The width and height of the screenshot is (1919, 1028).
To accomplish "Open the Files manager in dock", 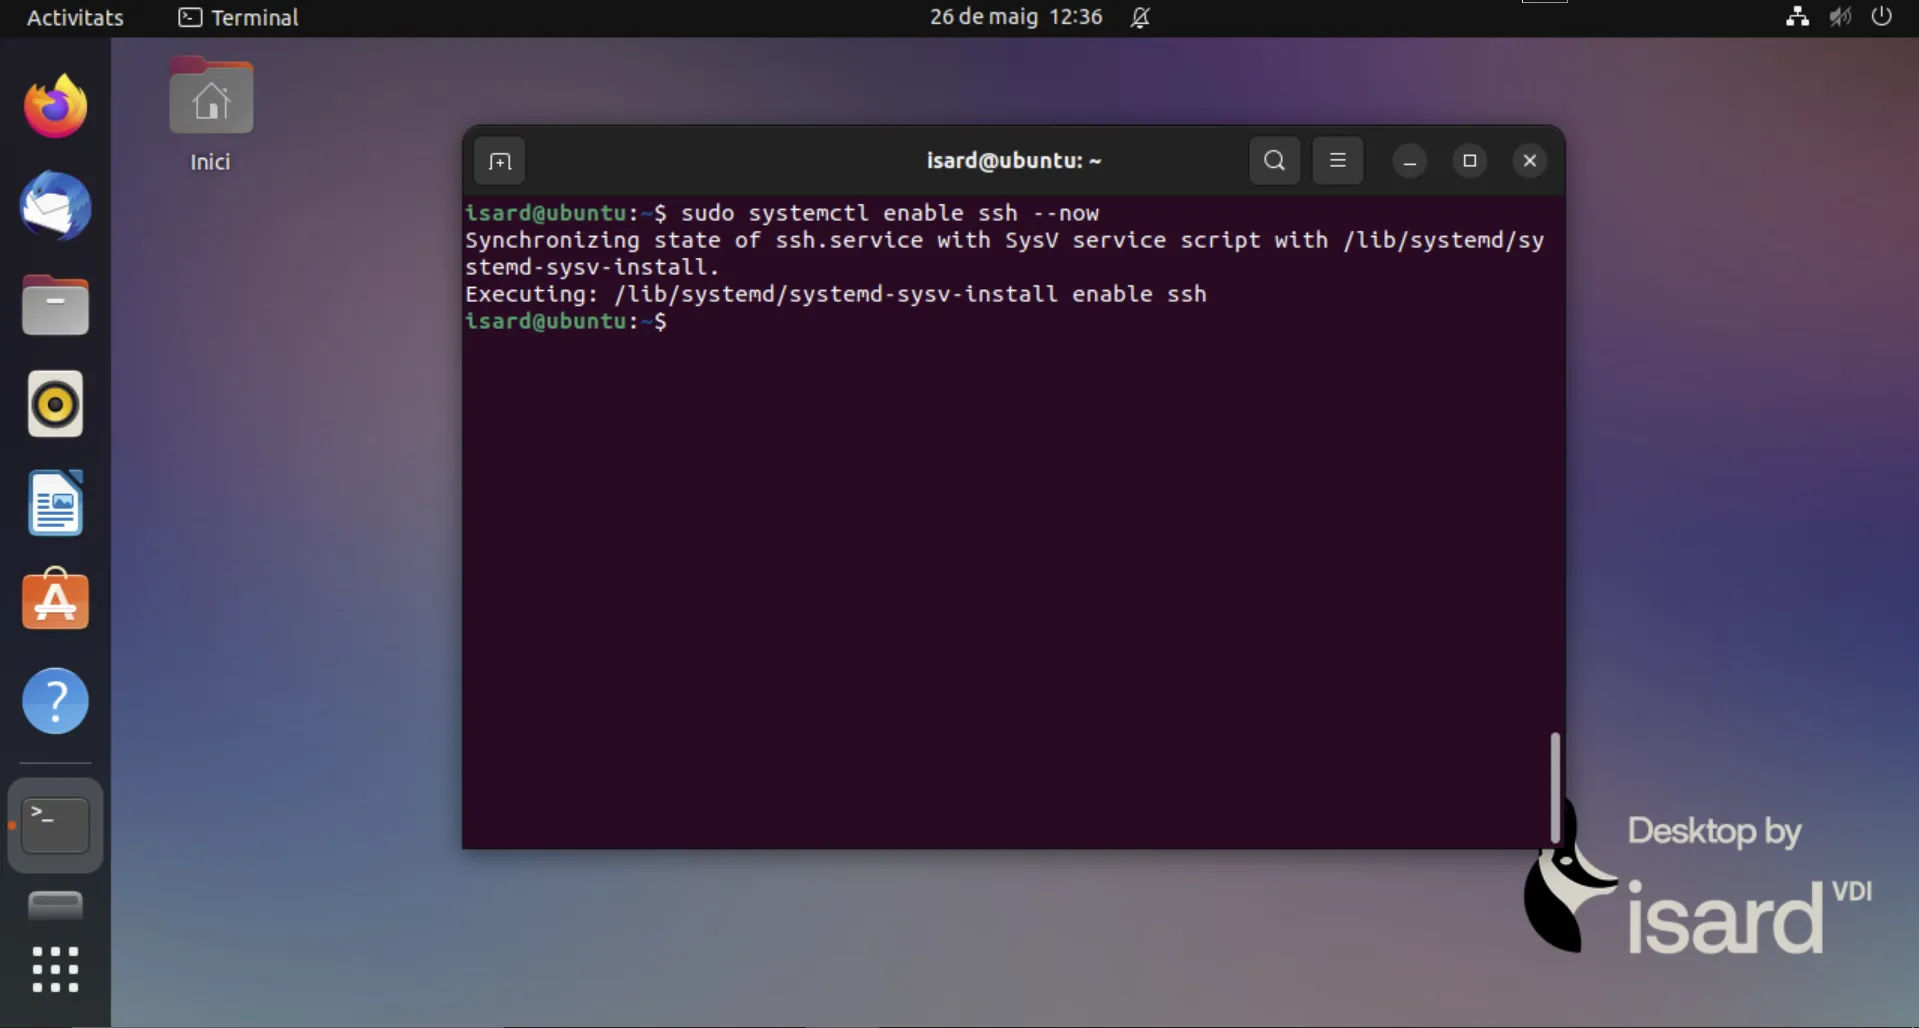I will point(55,305).
